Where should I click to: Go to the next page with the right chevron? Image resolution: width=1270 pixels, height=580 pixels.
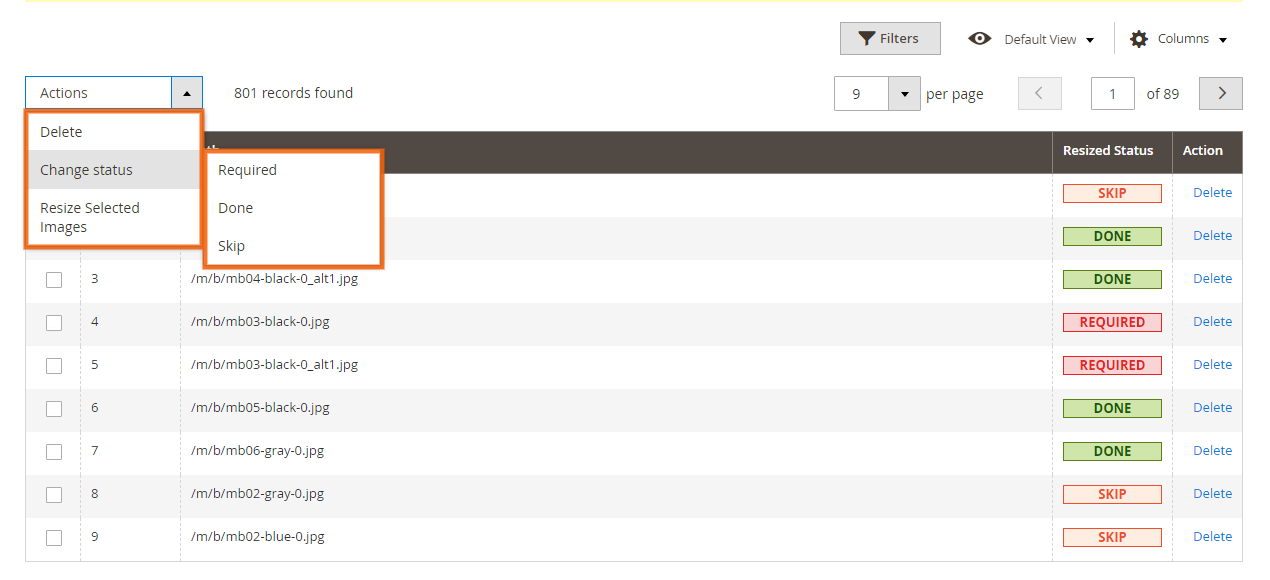[x=1220, y=93]
